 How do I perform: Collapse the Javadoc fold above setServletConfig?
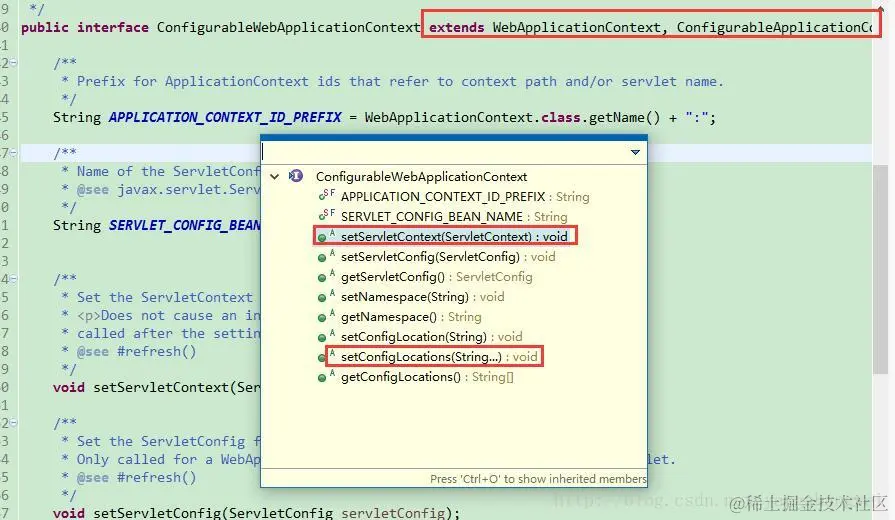13,423
